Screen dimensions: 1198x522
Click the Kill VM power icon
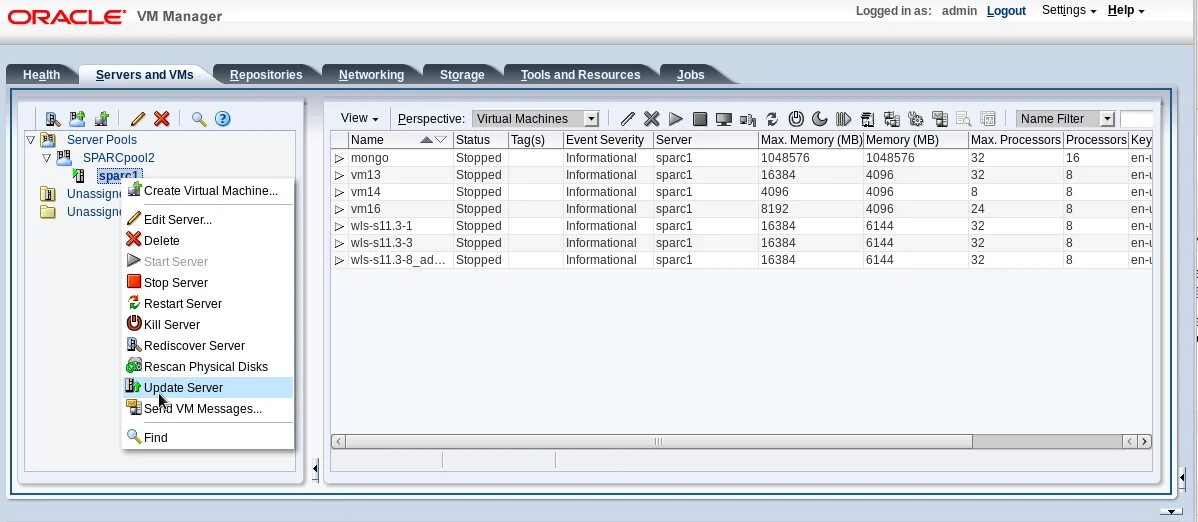pos(796,118)
